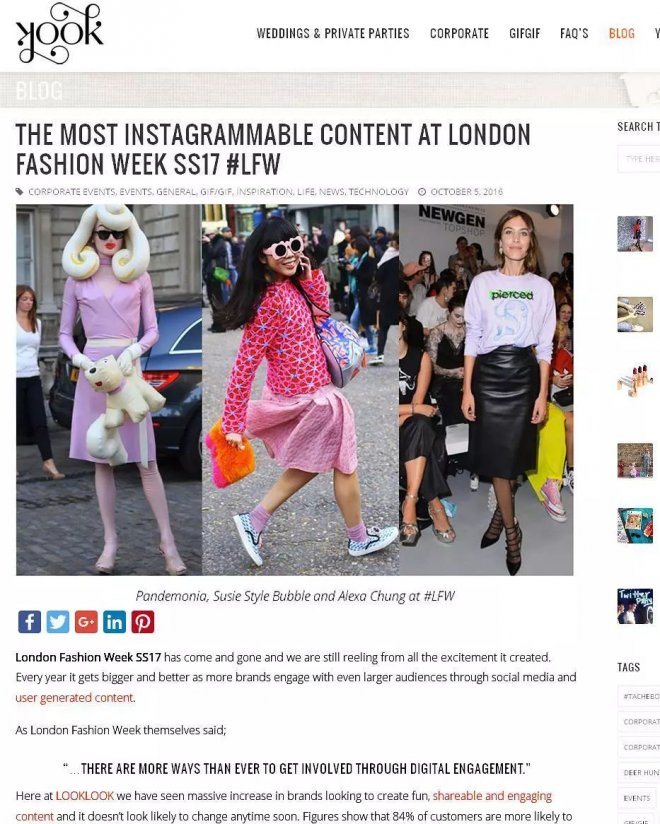Viewport: 660px width, 824px height.
Task: Follow the LOOKLOOK link in paragraph
Action: [85, 796]
